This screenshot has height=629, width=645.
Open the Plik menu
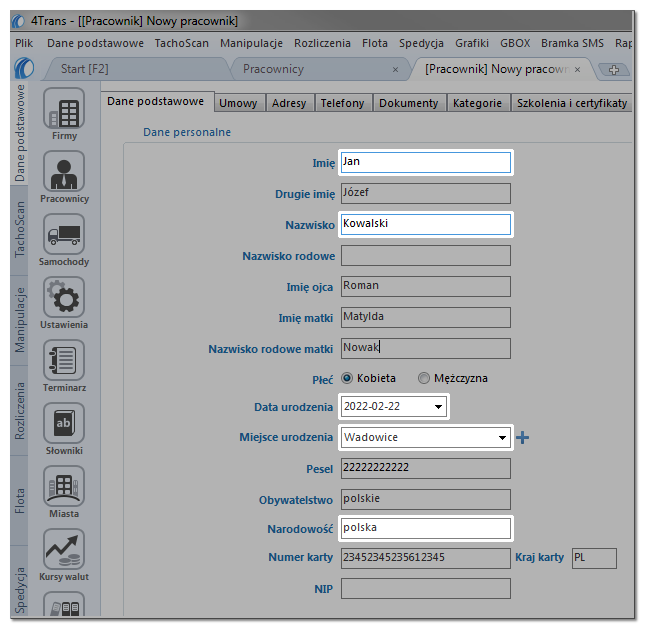coord(24,43)
